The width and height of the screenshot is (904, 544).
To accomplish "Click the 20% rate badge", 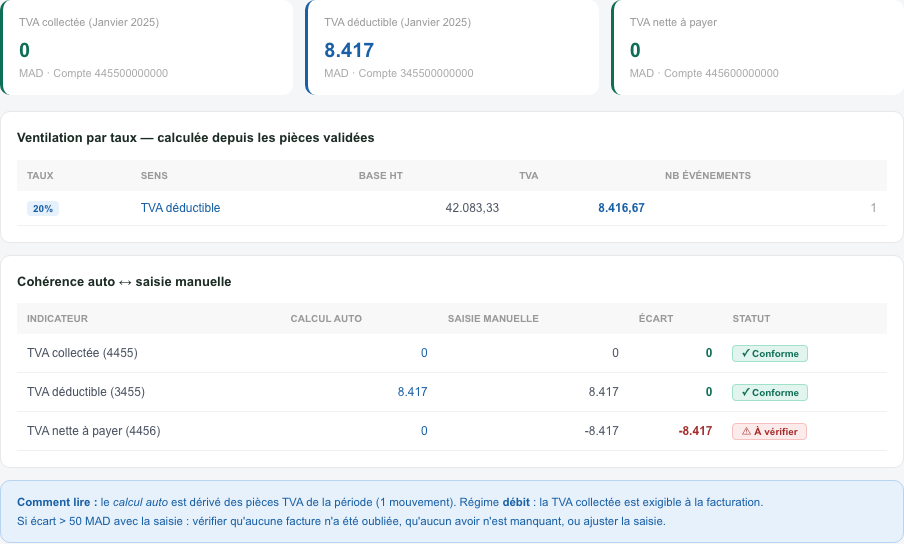I will 43,209.
